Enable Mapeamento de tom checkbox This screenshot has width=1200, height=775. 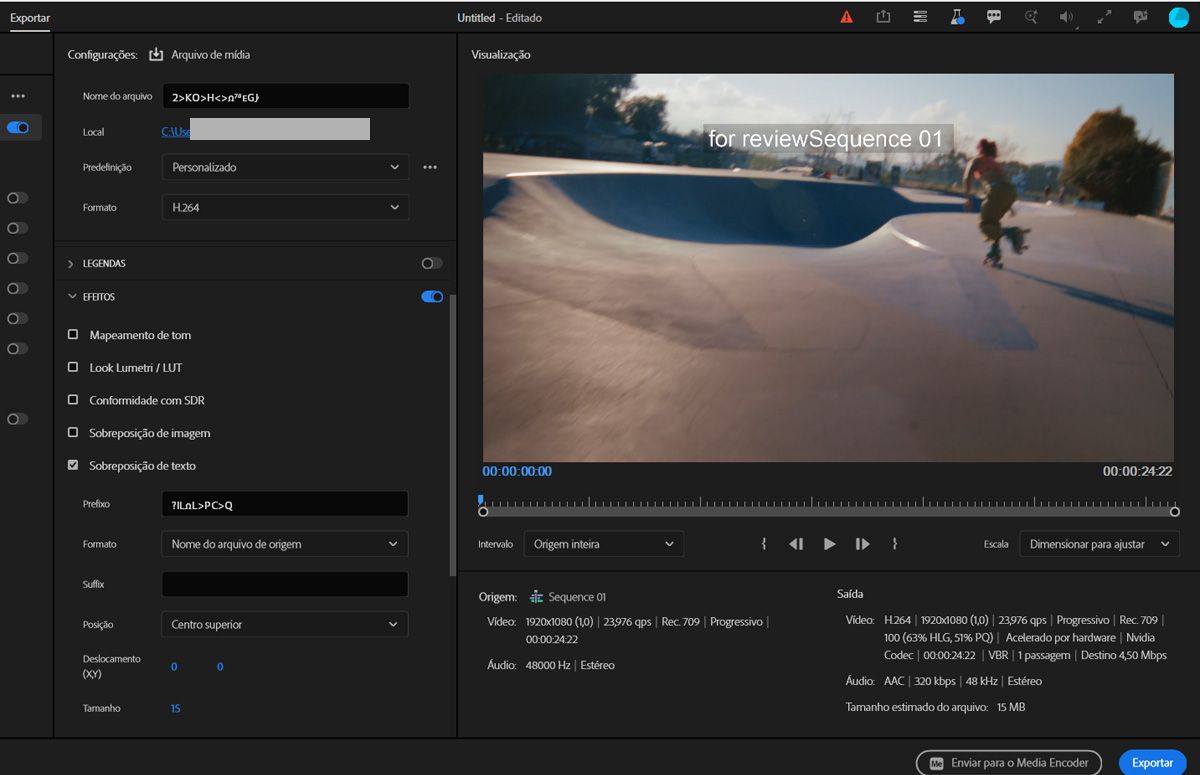(73, 335)
